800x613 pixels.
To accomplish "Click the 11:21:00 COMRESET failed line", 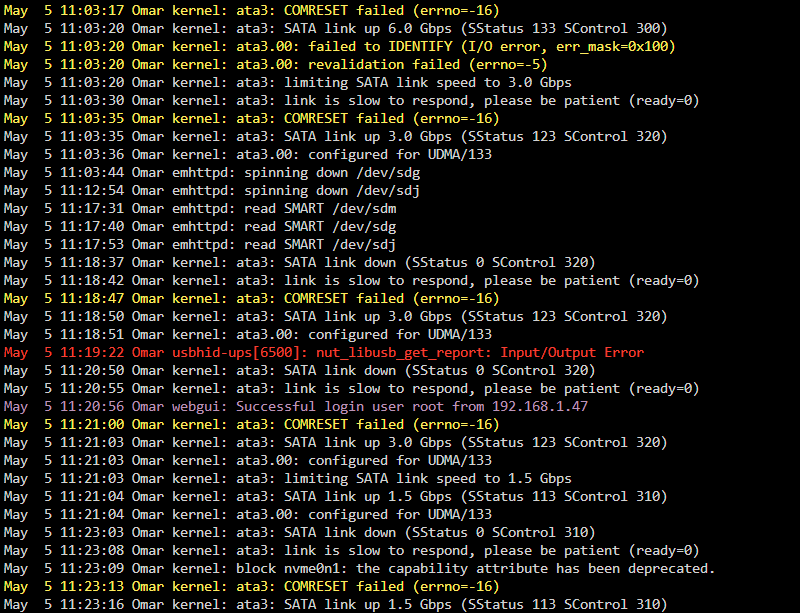I will (252, 425).
